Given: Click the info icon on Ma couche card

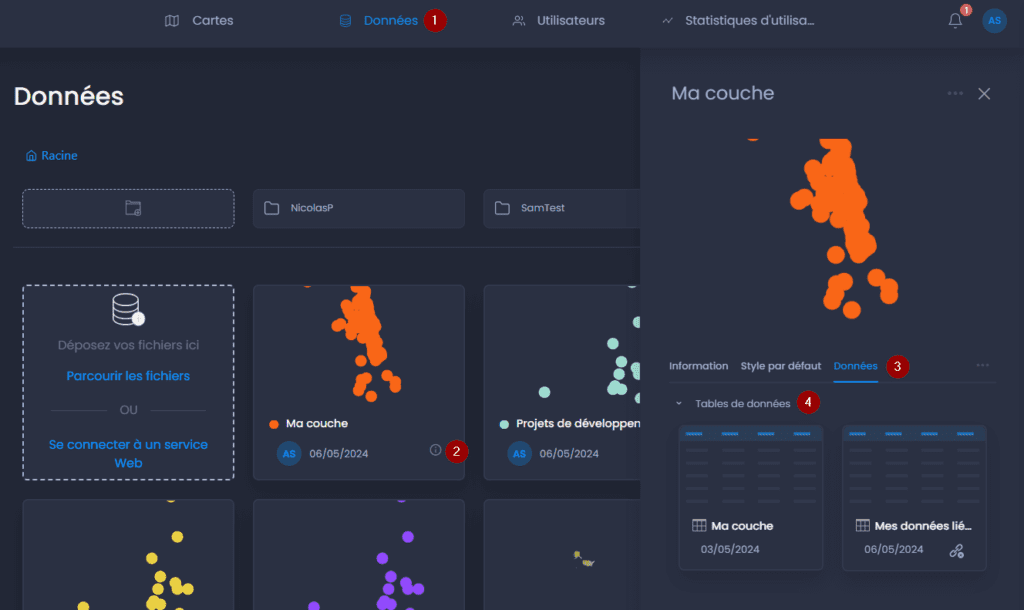Looking at the screenshot, I should pos(435,450).
